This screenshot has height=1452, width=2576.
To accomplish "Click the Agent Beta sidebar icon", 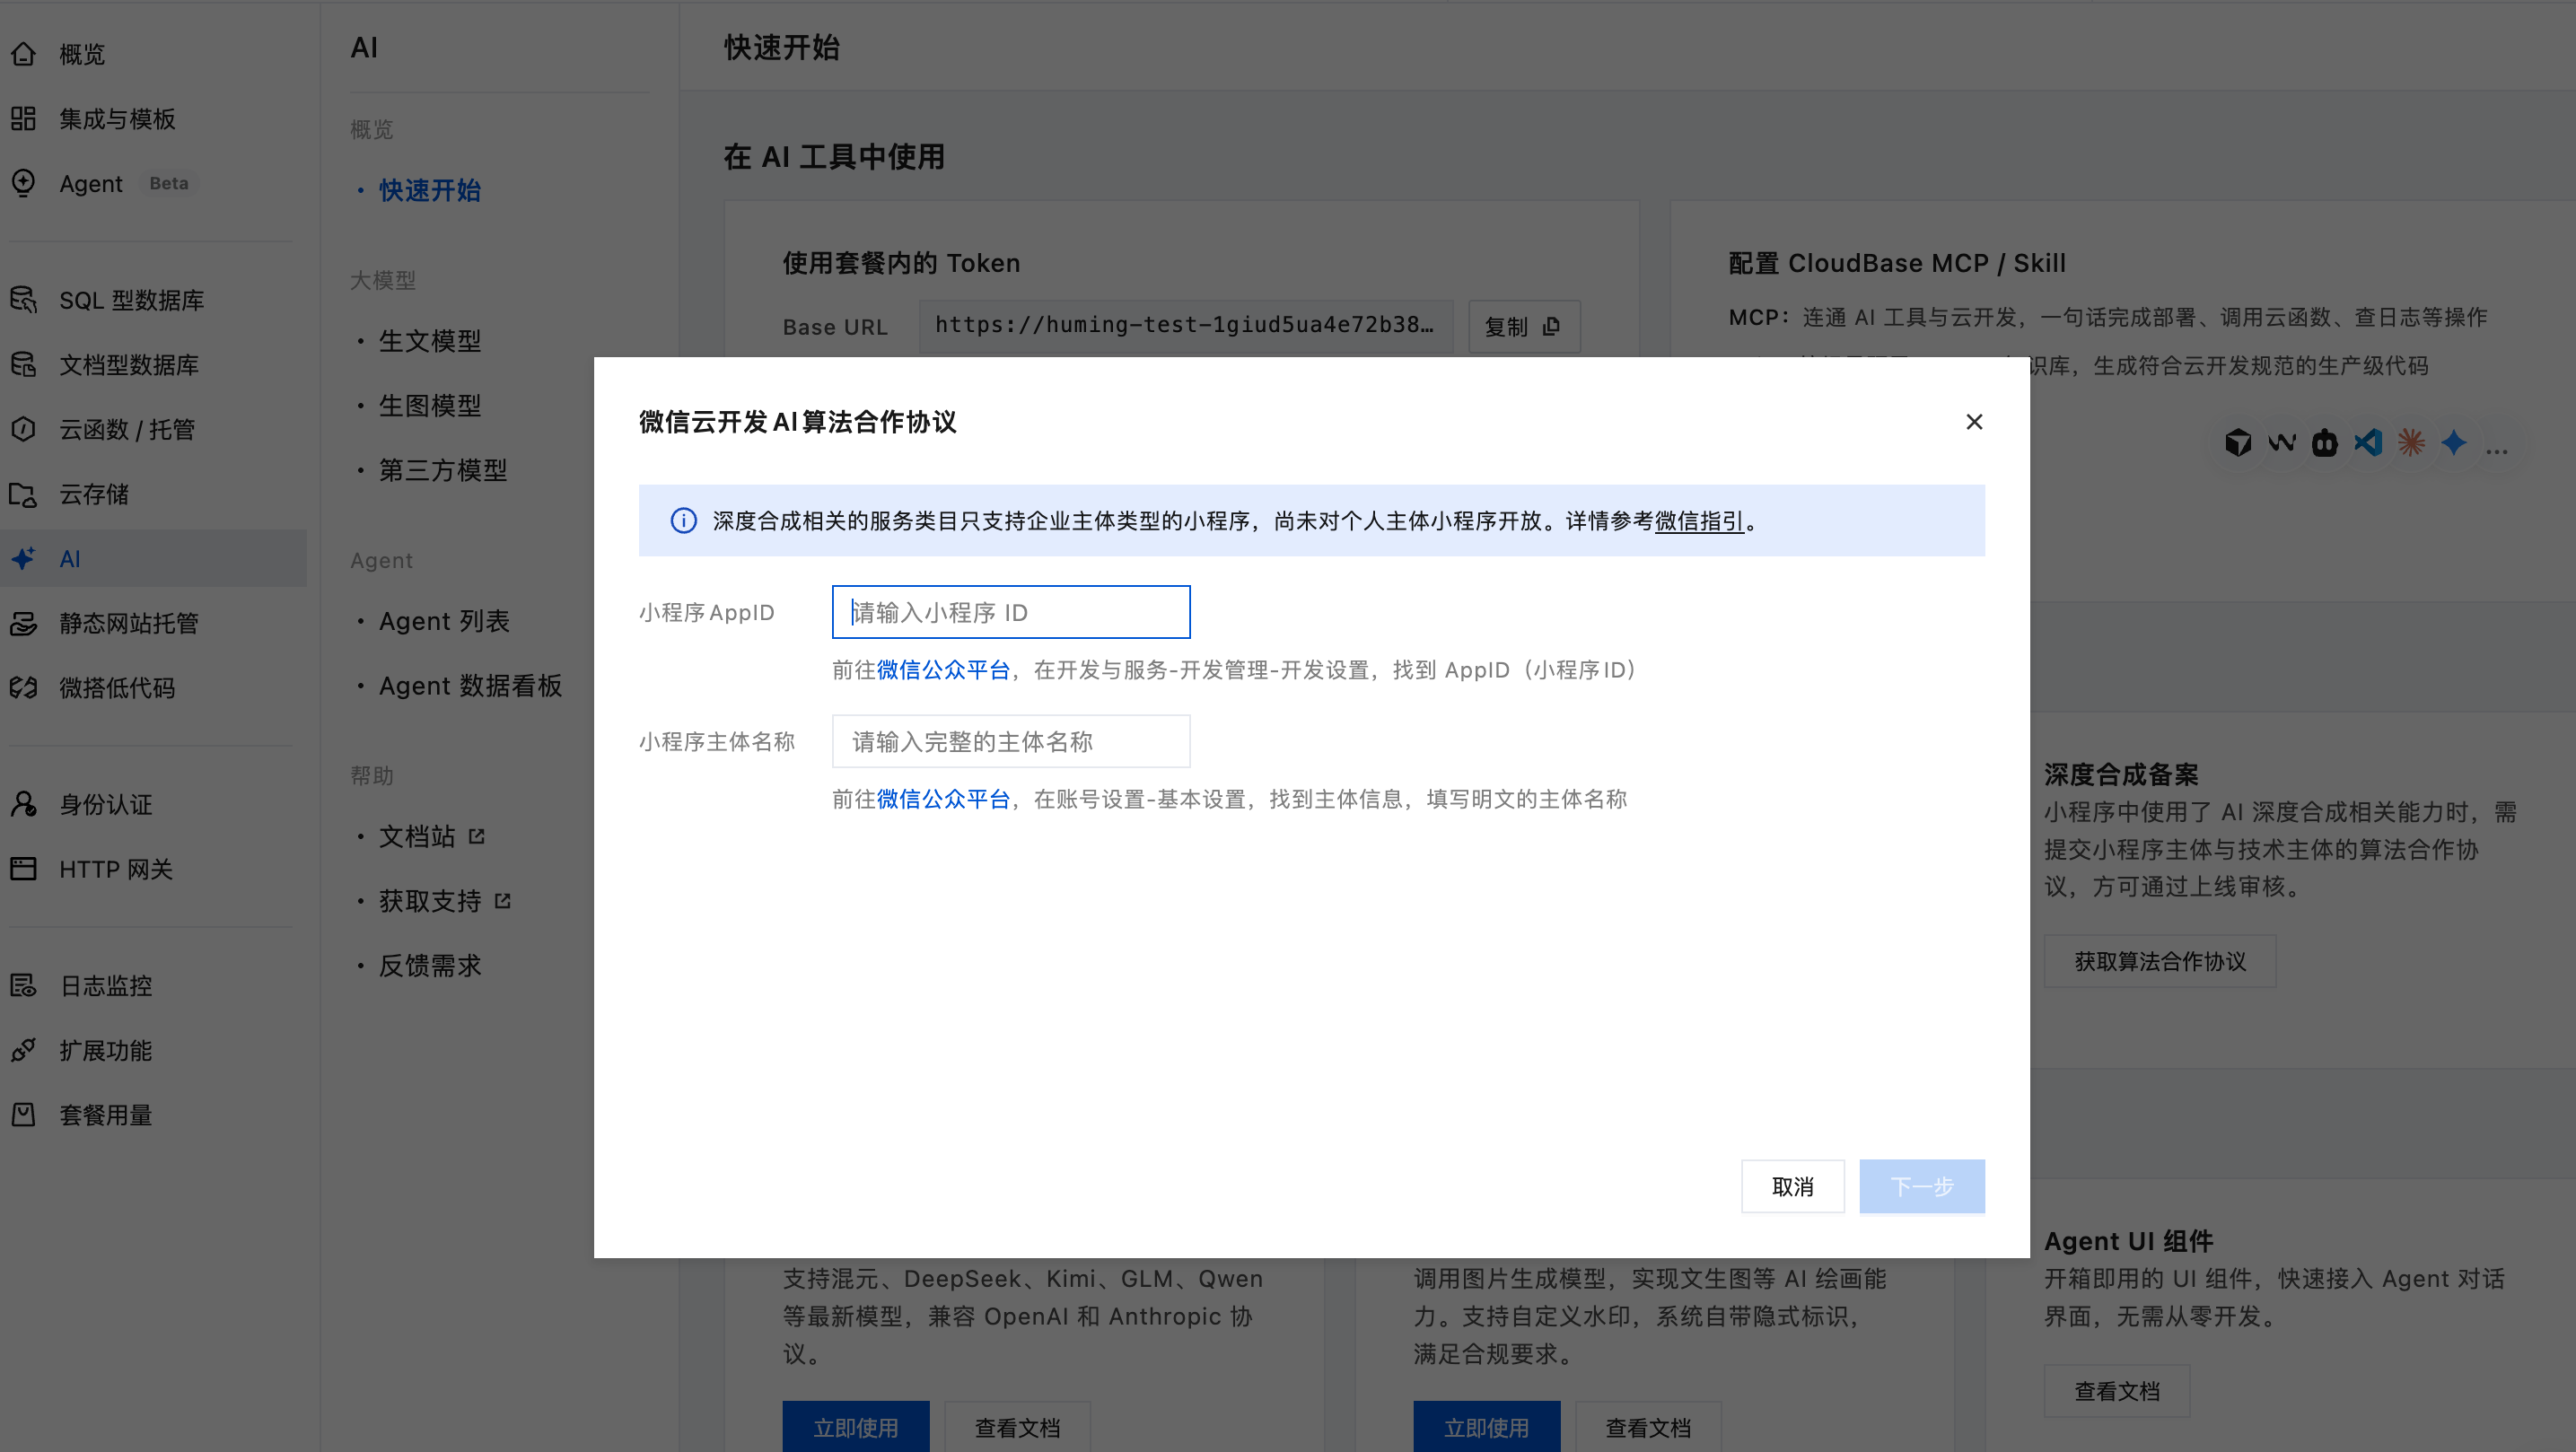I will pyautogui.click(x=24, y=183).
